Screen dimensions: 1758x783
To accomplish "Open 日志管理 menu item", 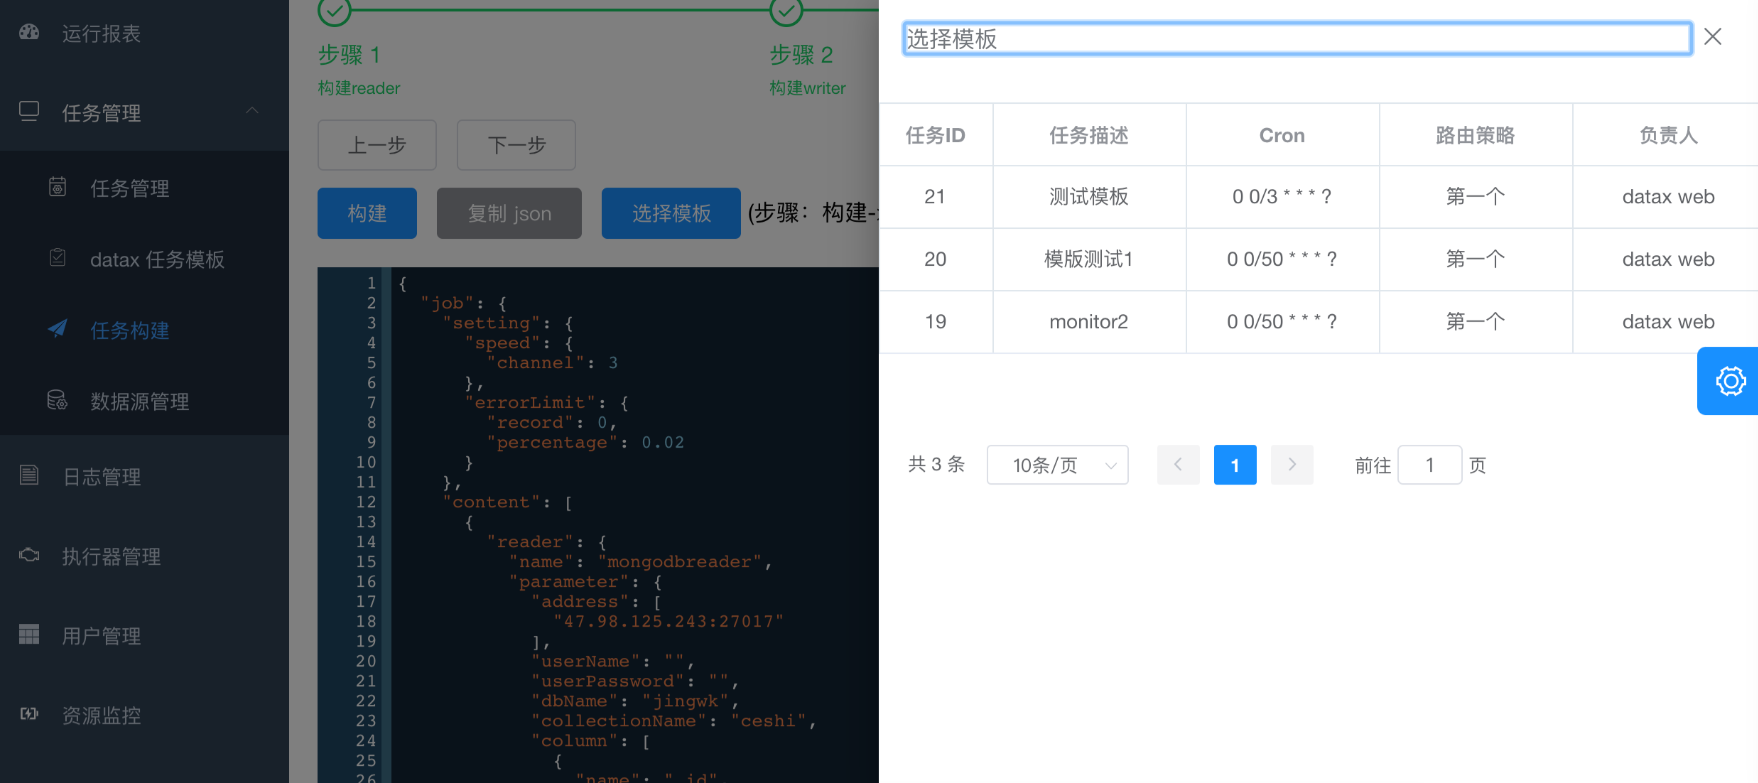I will tap(101, 477).
